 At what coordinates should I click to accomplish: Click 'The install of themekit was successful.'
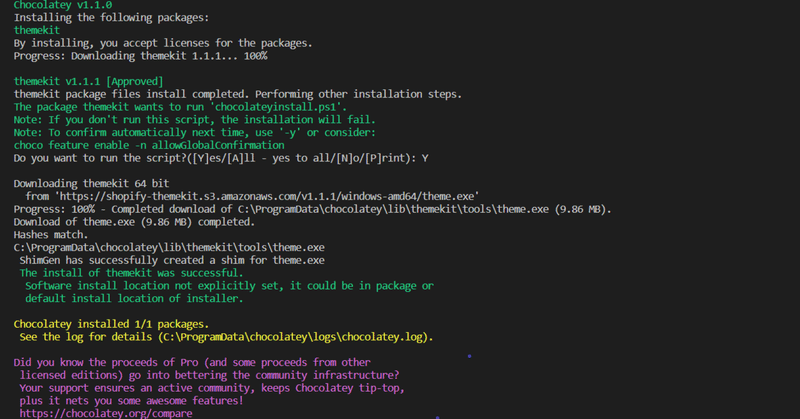pos(132,273)
